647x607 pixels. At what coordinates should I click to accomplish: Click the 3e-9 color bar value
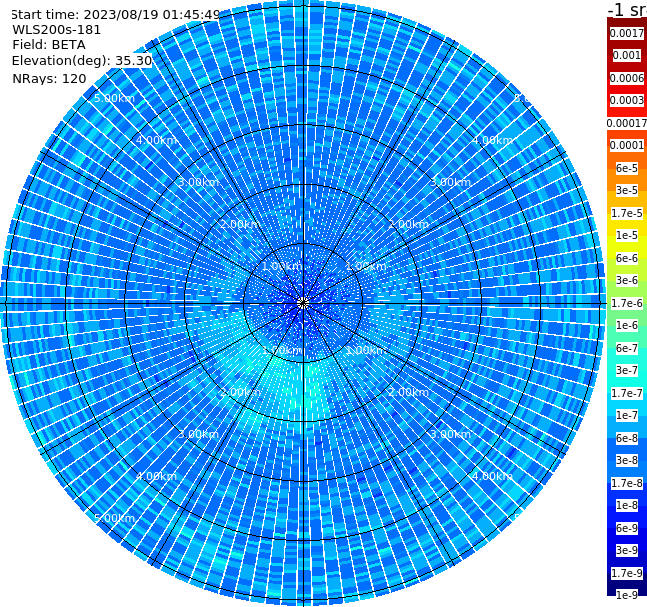627,550
